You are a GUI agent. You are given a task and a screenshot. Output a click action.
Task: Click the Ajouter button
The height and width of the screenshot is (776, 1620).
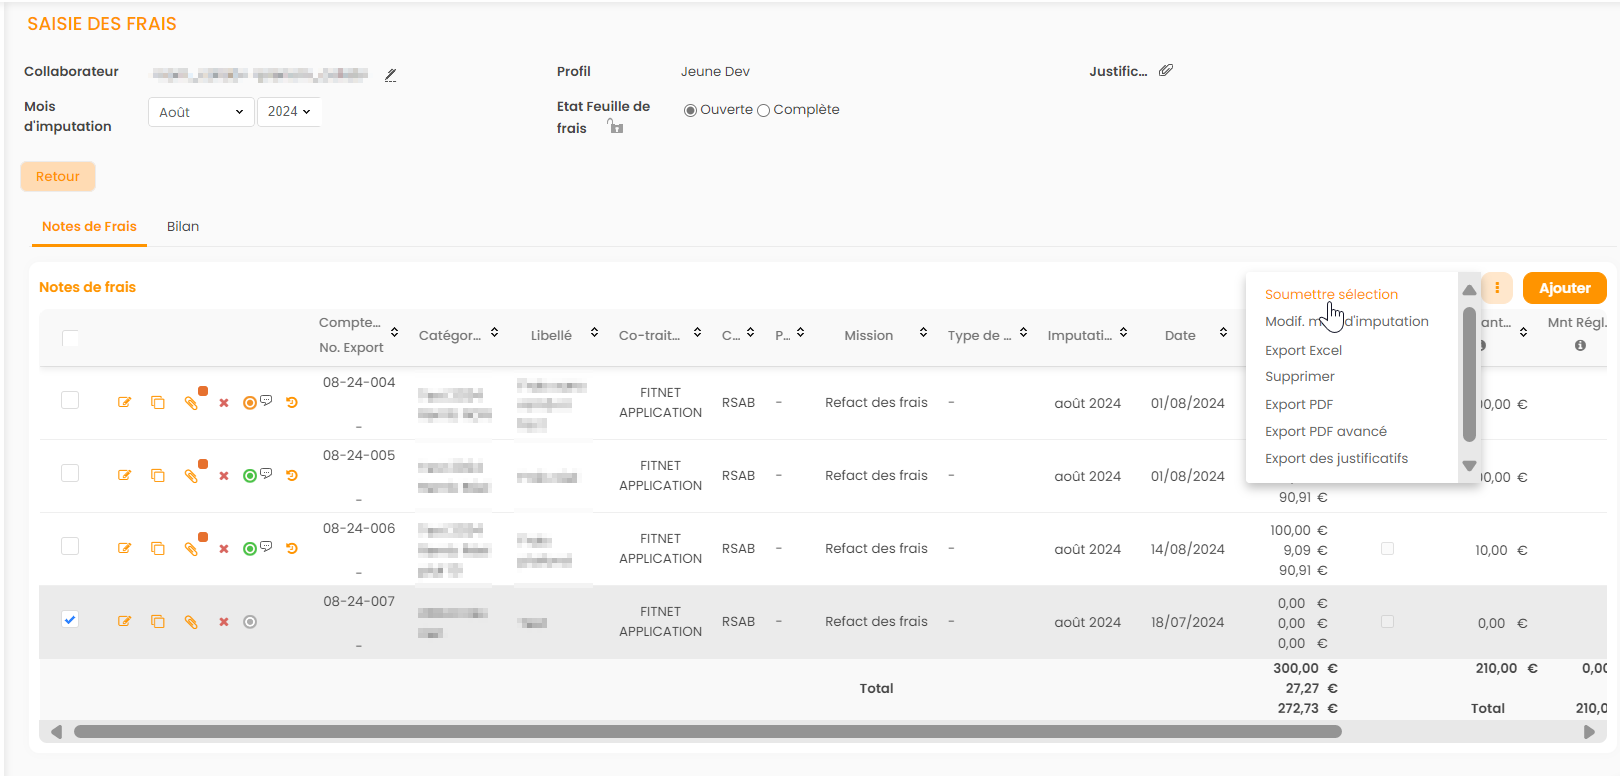pyautogui.click(x=1564, y=288)
